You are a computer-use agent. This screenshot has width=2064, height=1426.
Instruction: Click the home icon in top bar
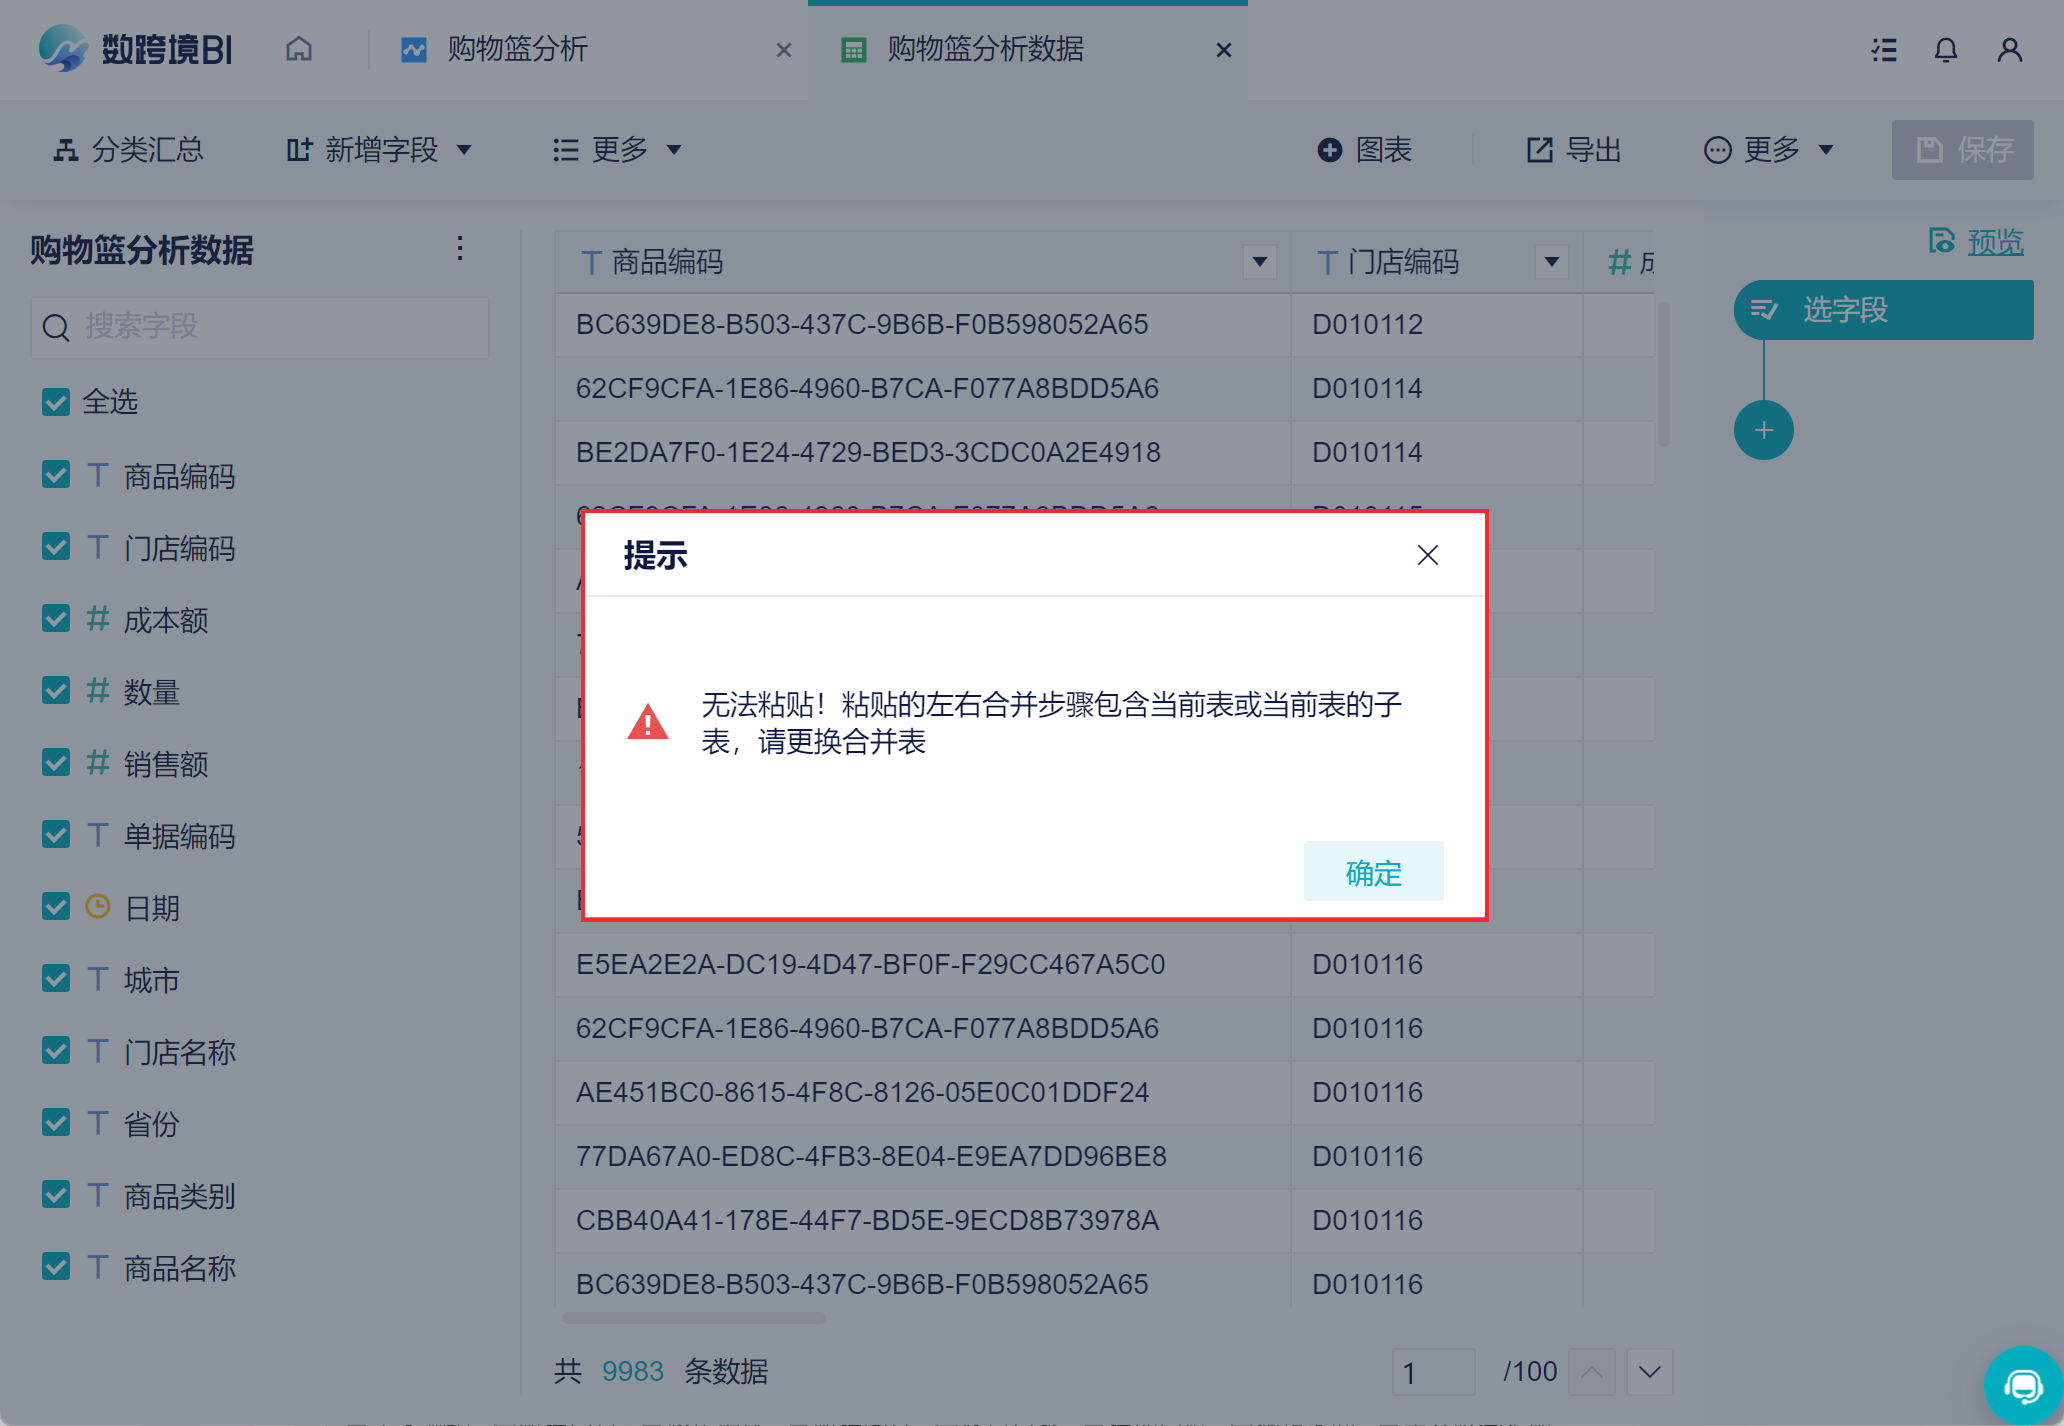(x=299, y=49)
